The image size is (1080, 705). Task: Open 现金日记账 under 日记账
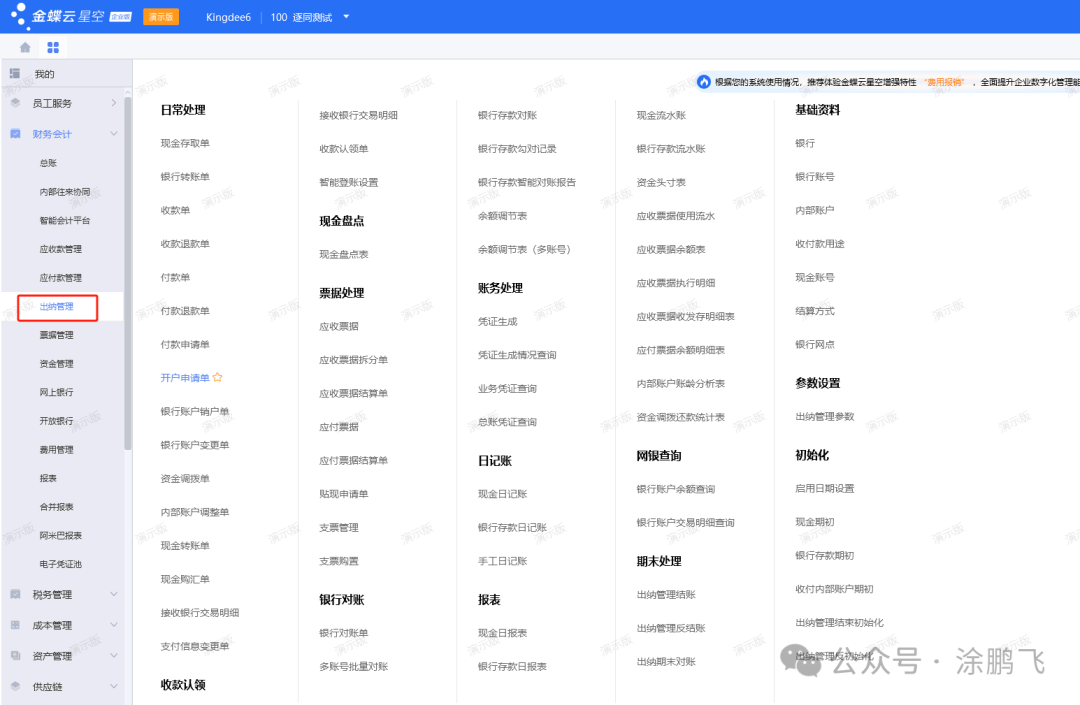pyautogui.click(x=502, y=494)
